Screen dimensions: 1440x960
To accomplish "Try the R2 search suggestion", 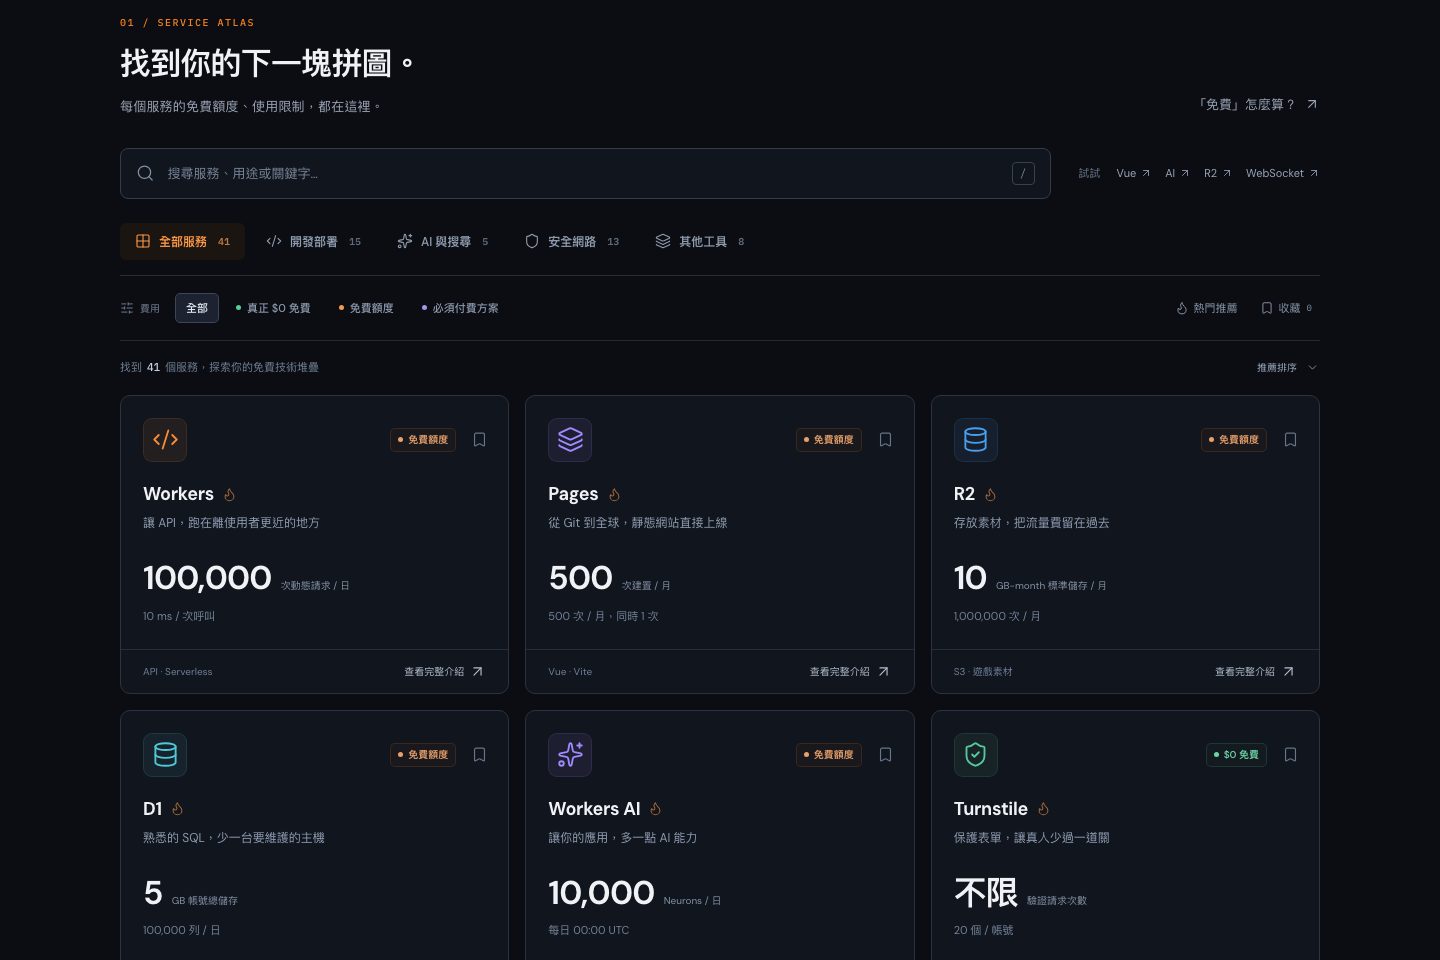I will pos(1217,173).
